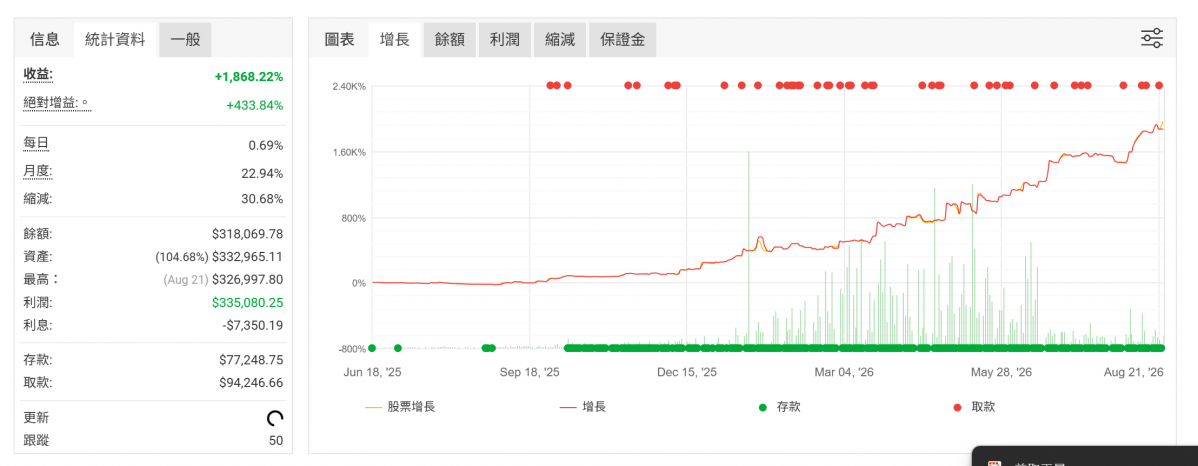Click the first green deposit marker at Jun 18
This screenshot has height=466, width=1198.
click(x=372, y=348)
